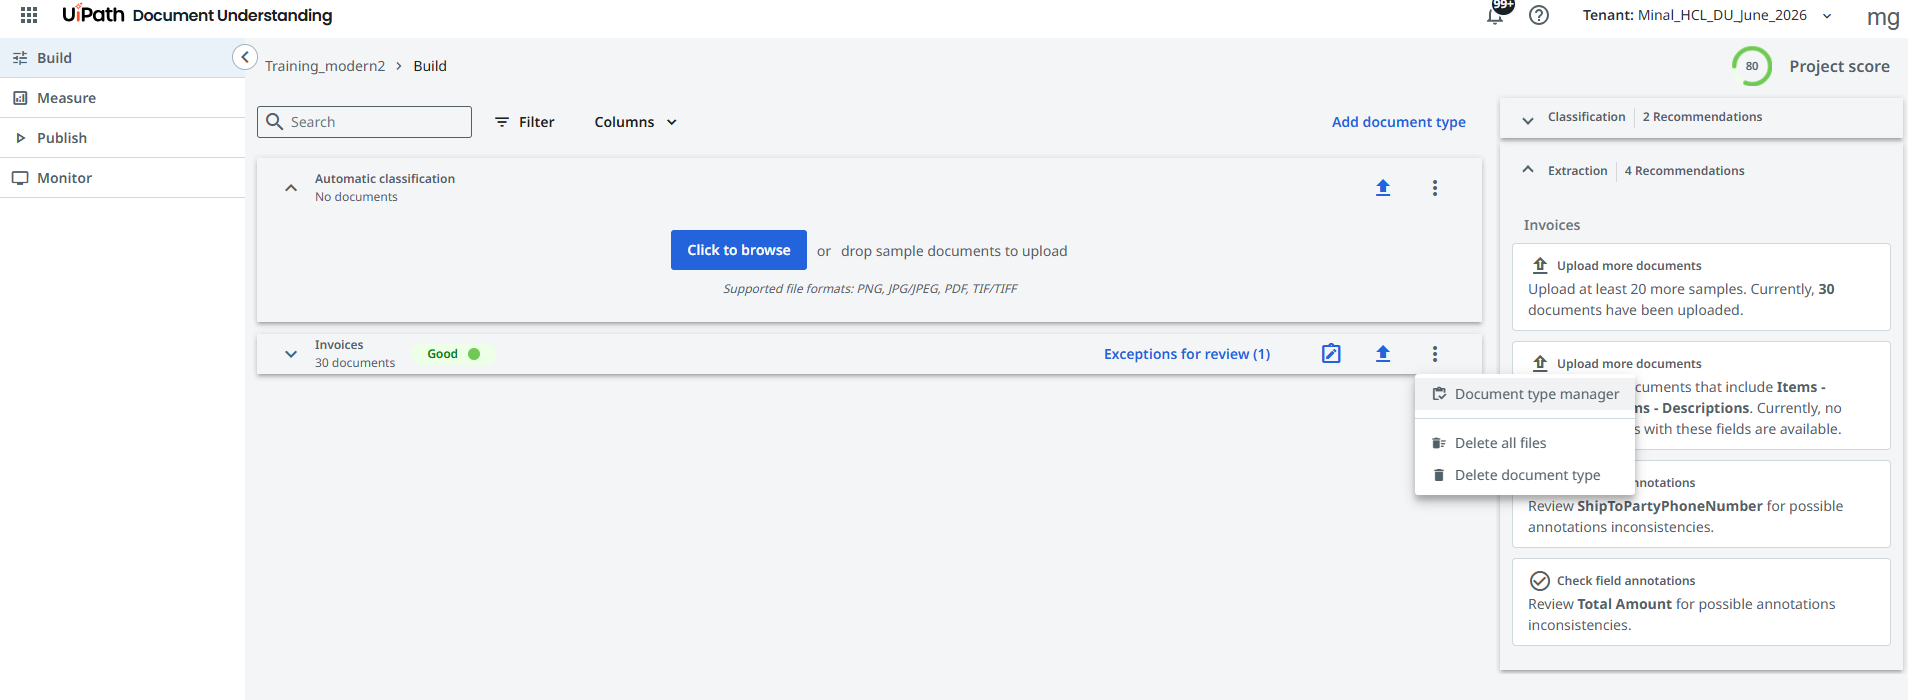
Task: Click the 30 documents count text
Action: pos(355,363)
